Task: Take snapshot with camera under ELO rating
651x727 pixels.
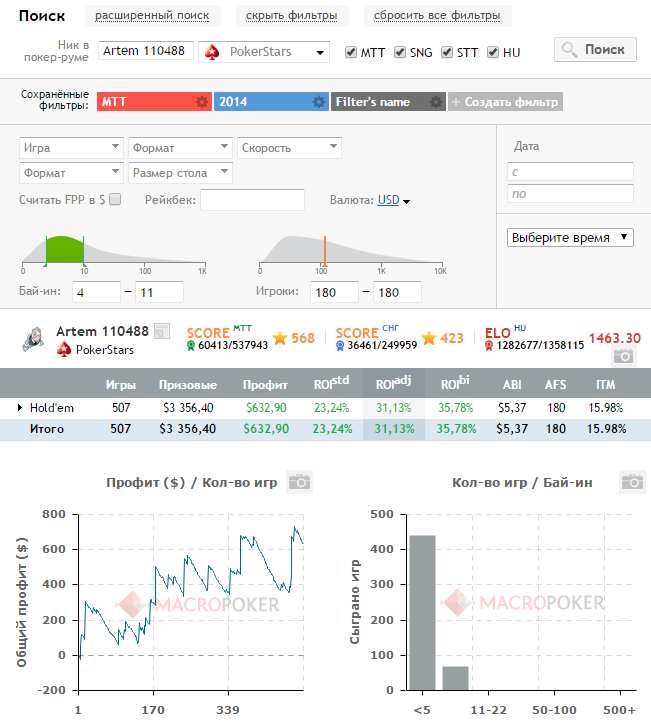Action: pyautogui.click(x=623, y=356)
